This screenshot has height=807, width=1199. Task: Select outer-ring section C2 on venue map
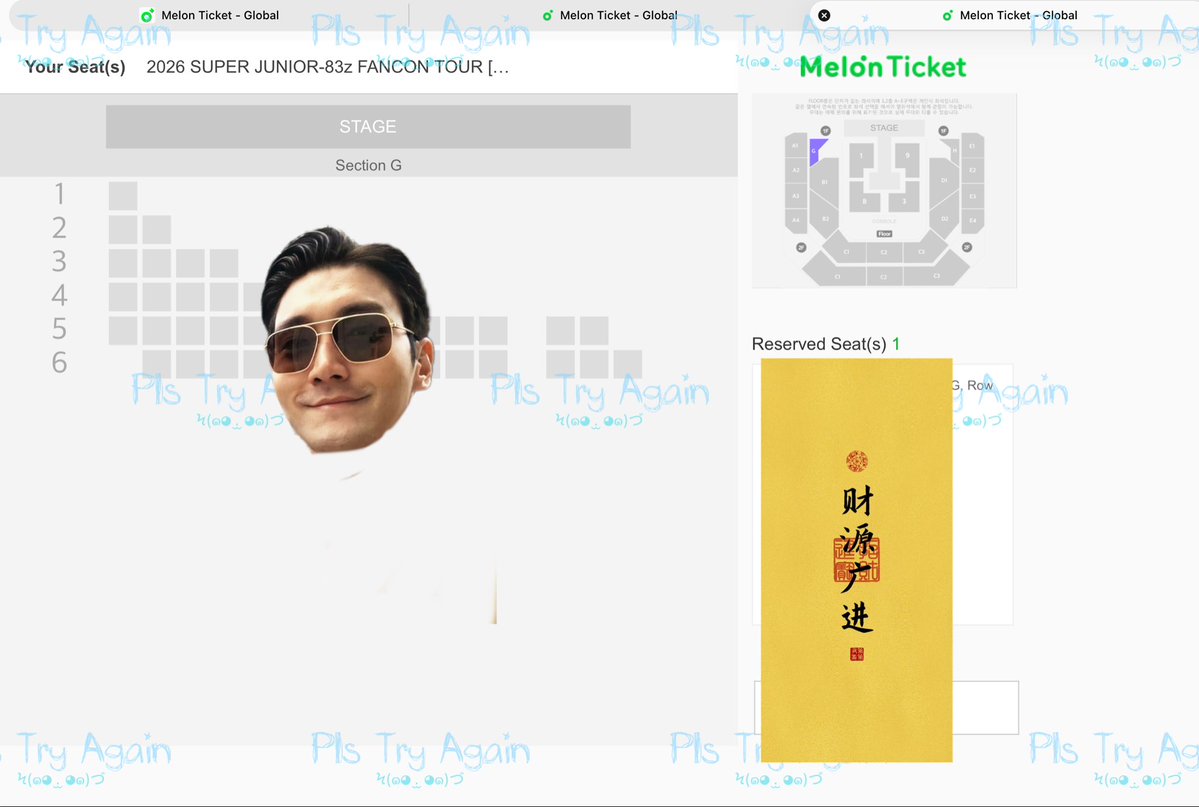tap(884, 277)
